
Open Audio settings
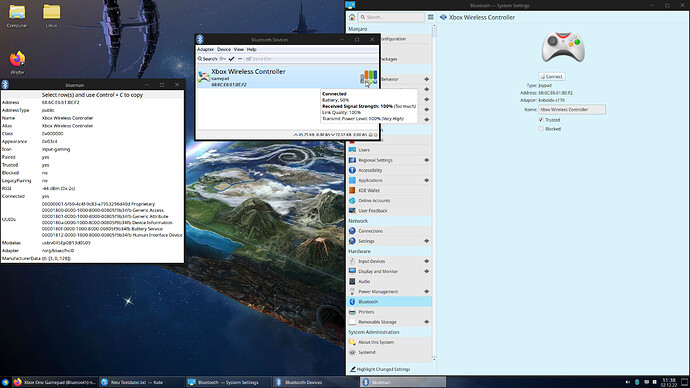pyautogui.click(x=389, y=282)
